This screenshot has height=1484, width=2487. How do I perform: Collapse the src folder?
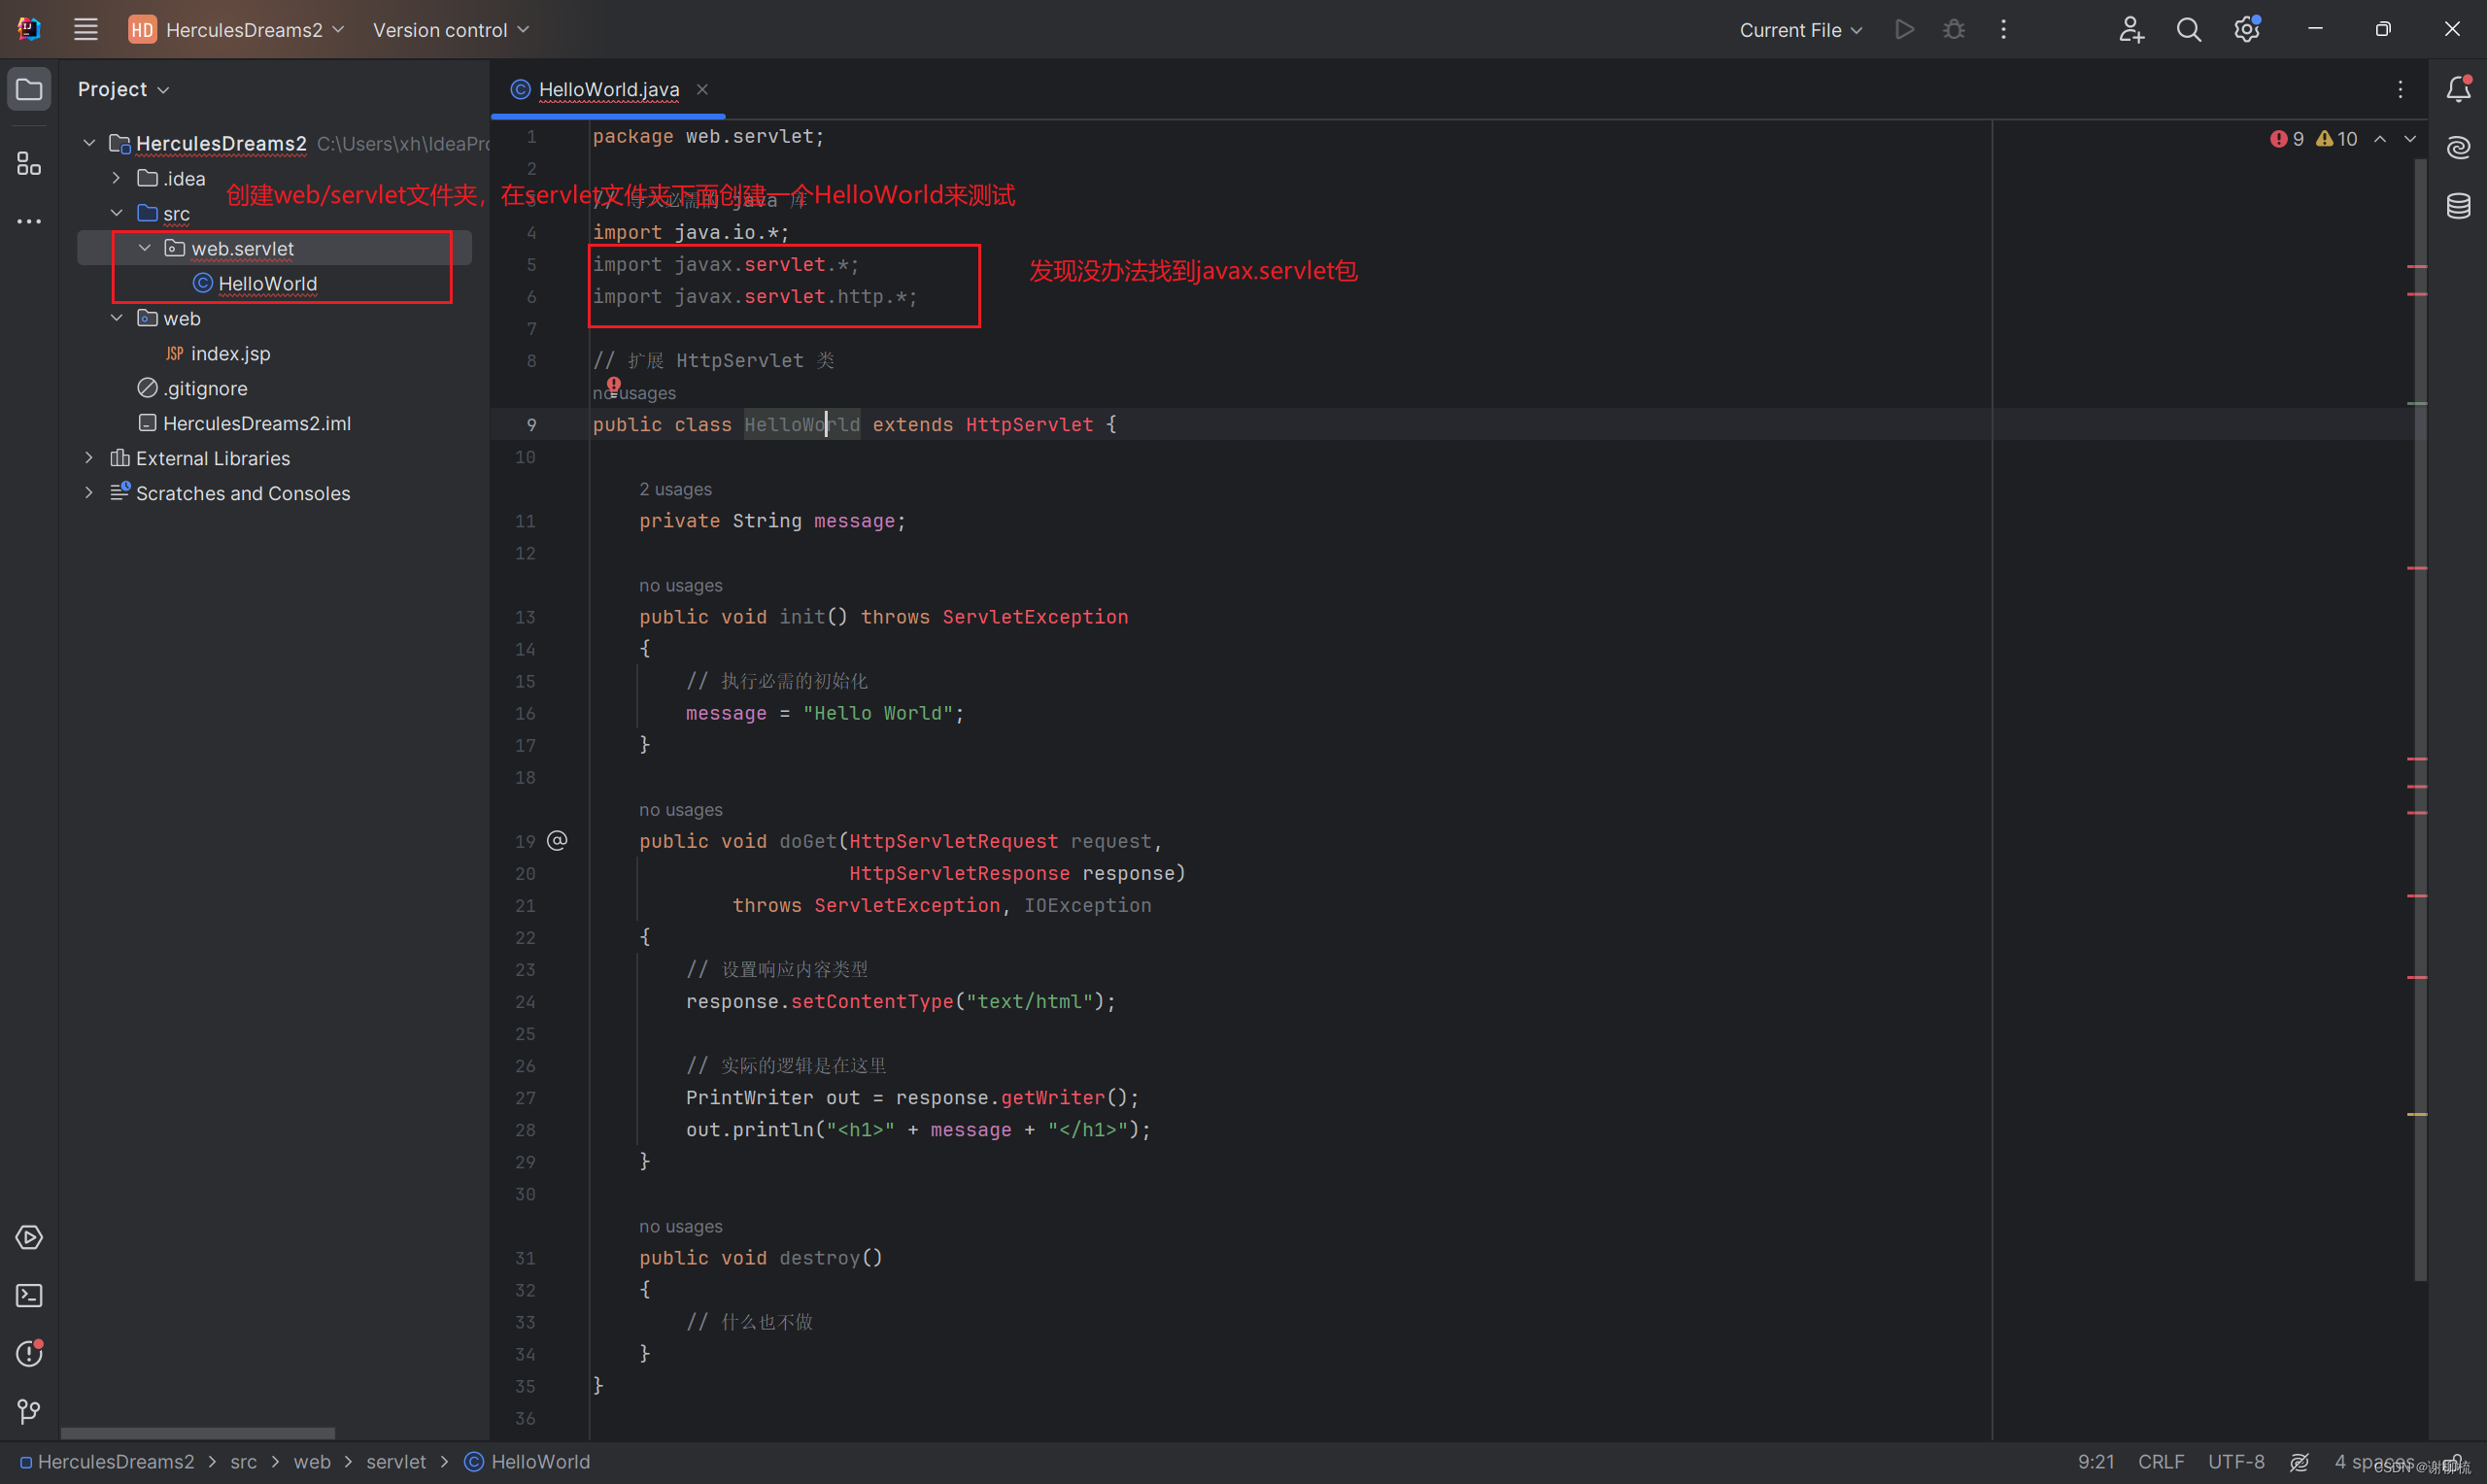[x=117, y=213]
